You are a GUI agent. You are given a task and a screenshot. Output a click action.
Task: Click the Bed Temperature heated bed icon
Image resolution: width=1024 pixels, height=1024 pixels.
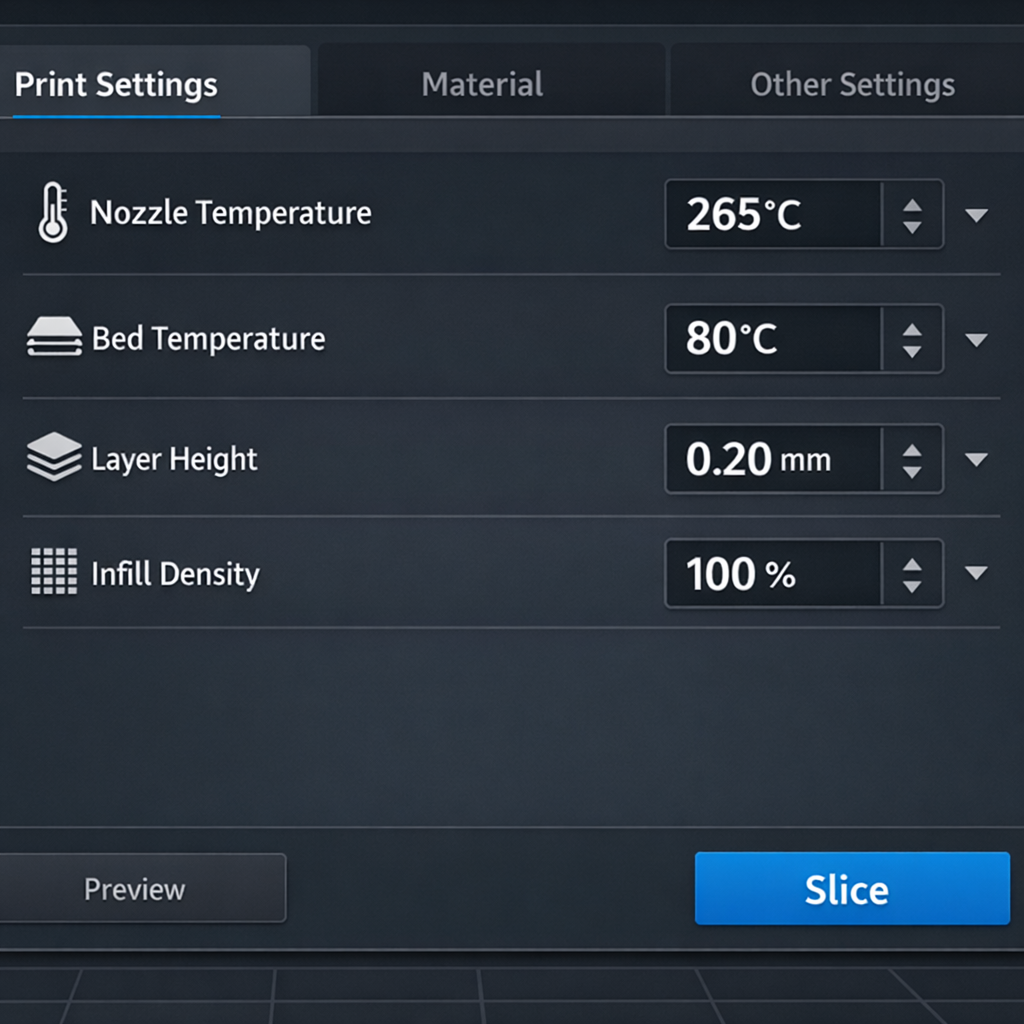click(x=55, y=338)
